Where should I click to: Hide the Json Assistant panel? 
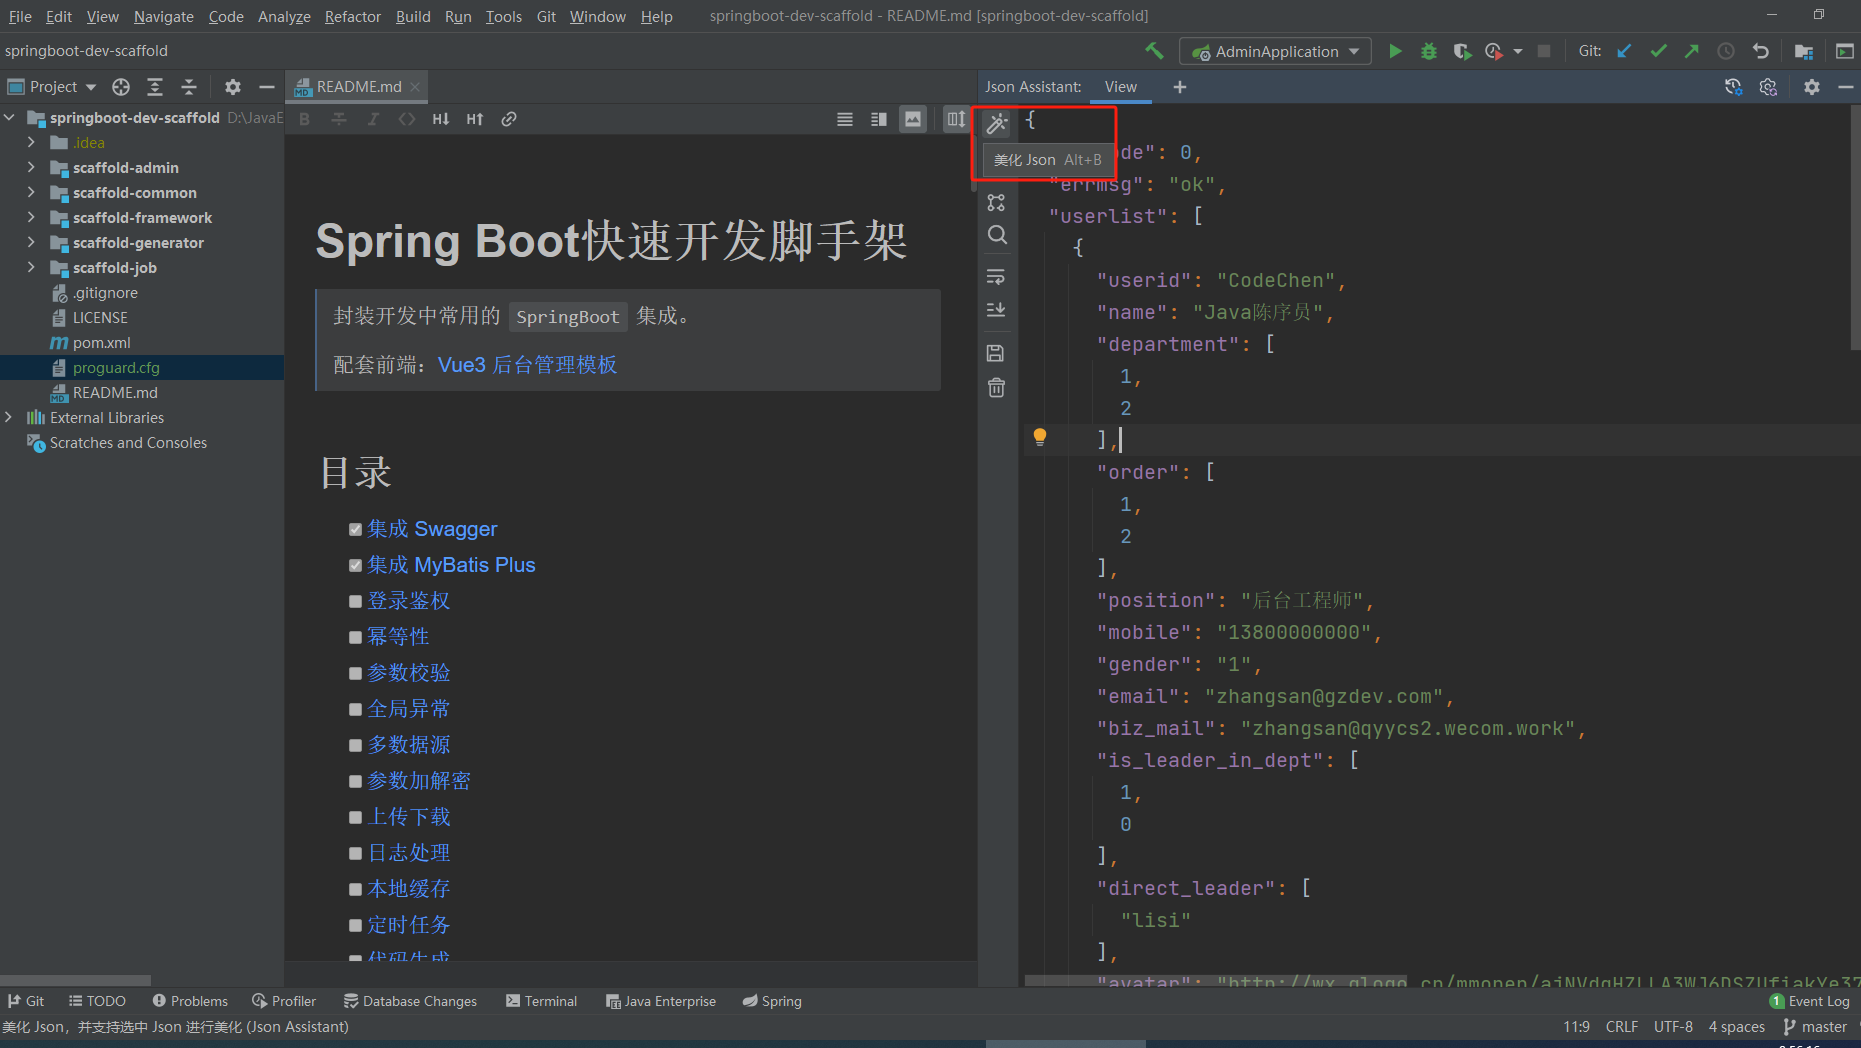(x=1846, y=87)
